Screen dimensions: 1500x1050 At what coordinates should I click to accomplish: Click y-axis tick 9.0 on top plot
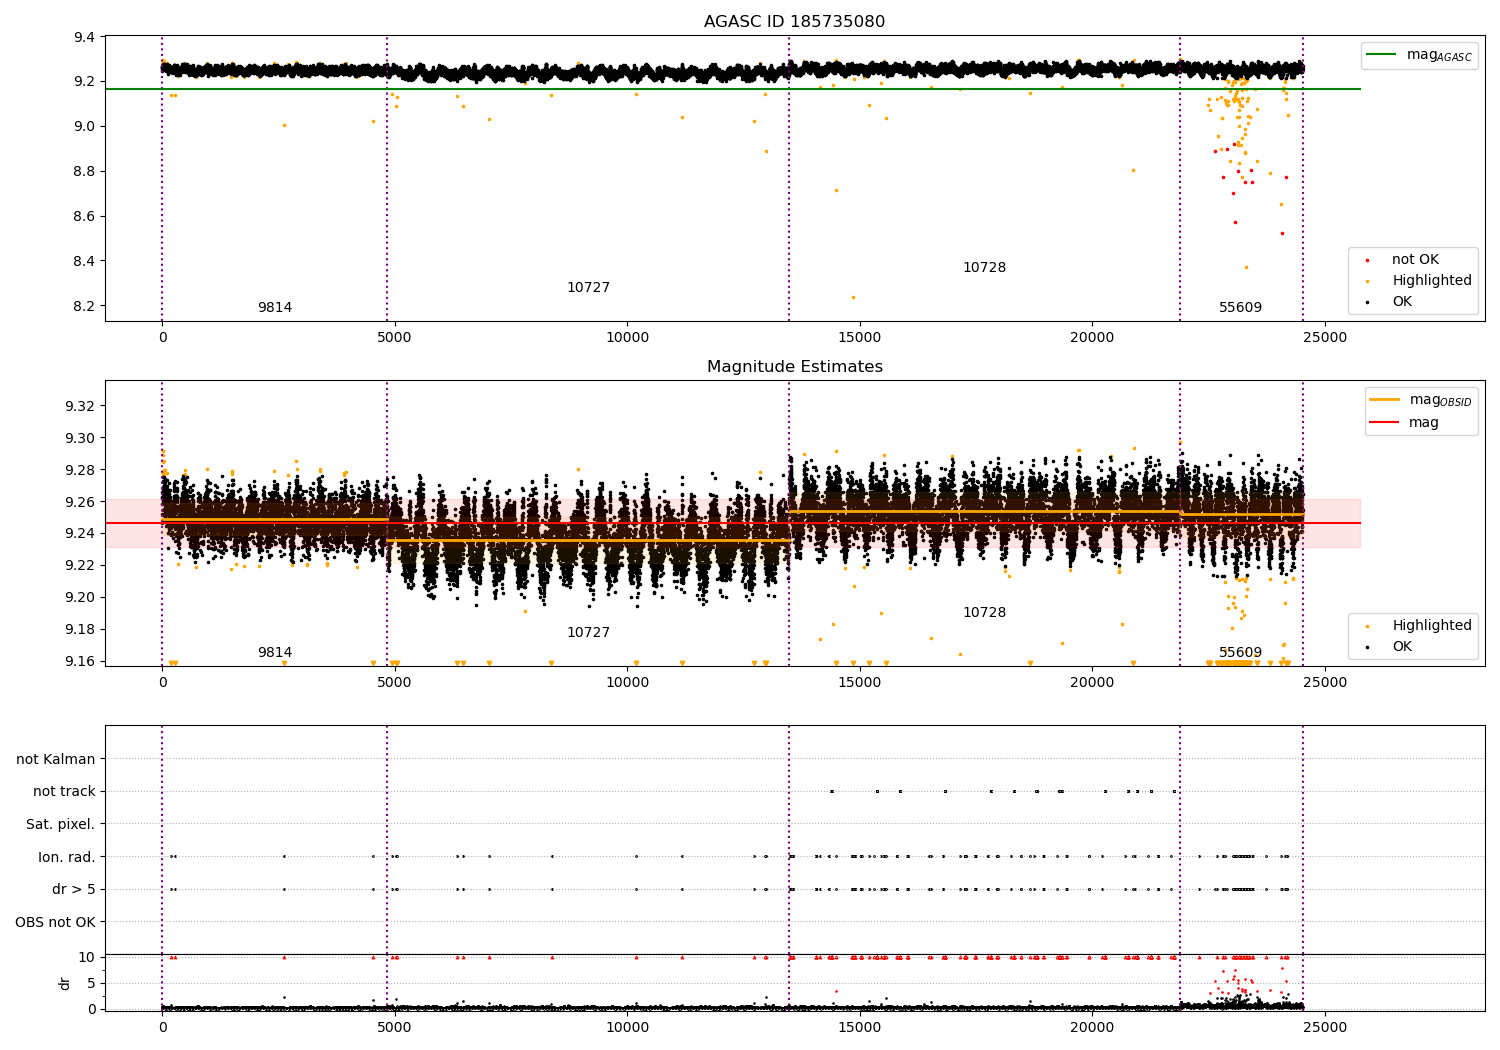click(x=84, y=126)
